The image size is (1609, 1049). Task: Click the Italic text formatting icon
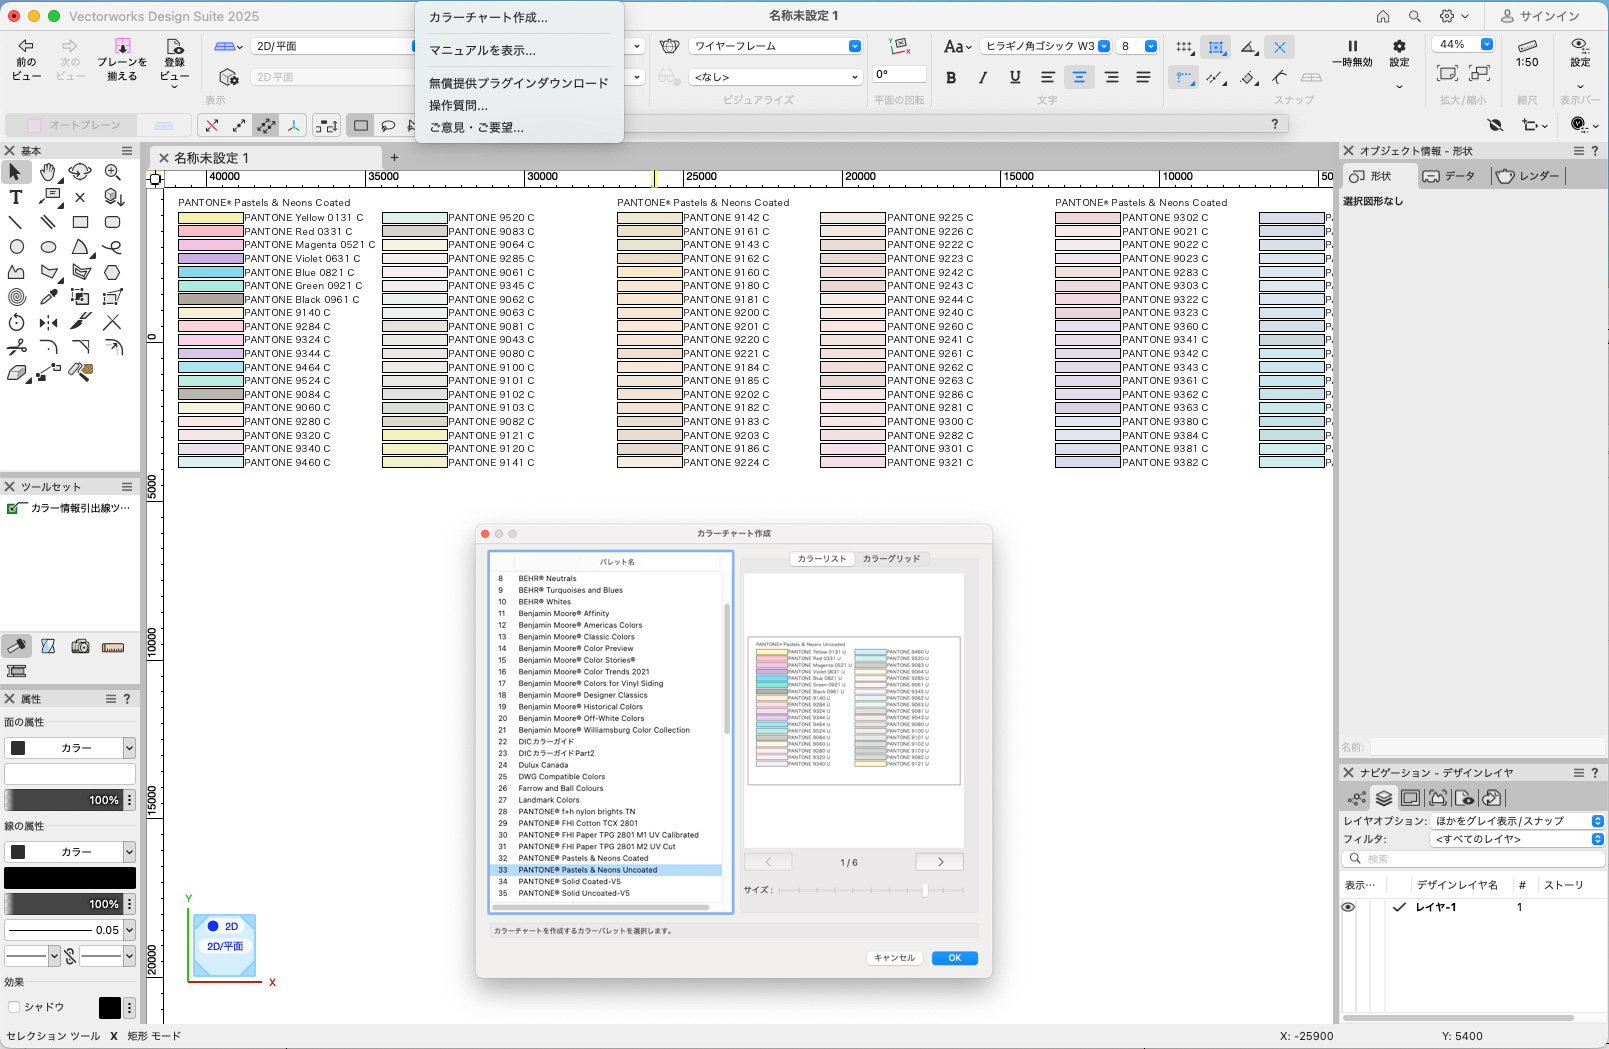point(983,77)
